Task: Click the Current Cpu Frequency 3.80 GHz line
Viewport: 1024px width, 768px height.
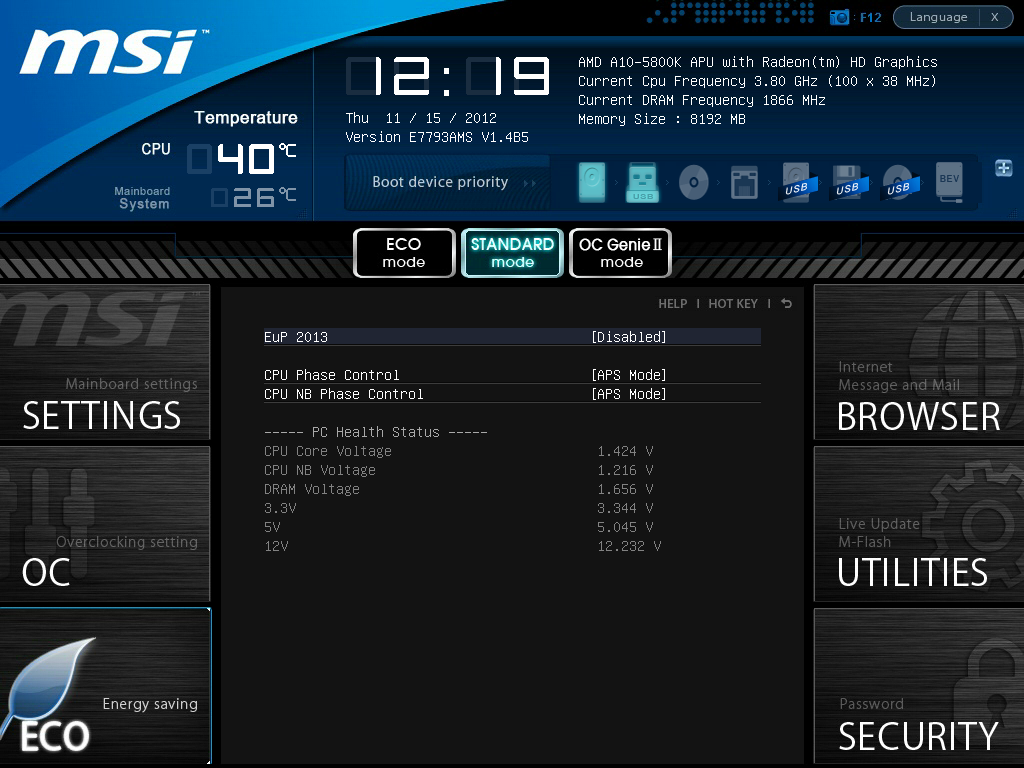Action: tap(758, 81)
